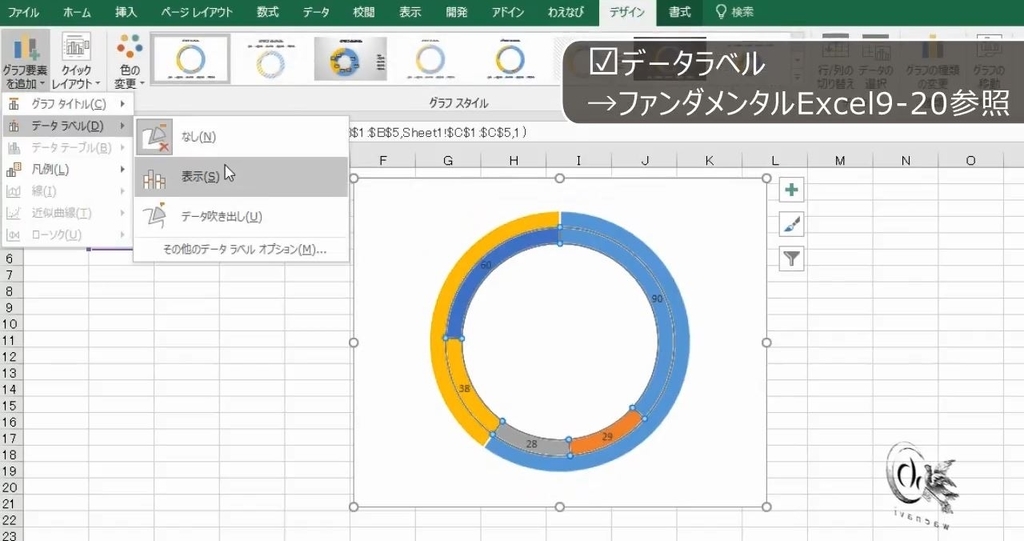Switch to the ページレイアウト tab
This screenshot has width=1024, height=541.
coord(197,12)
